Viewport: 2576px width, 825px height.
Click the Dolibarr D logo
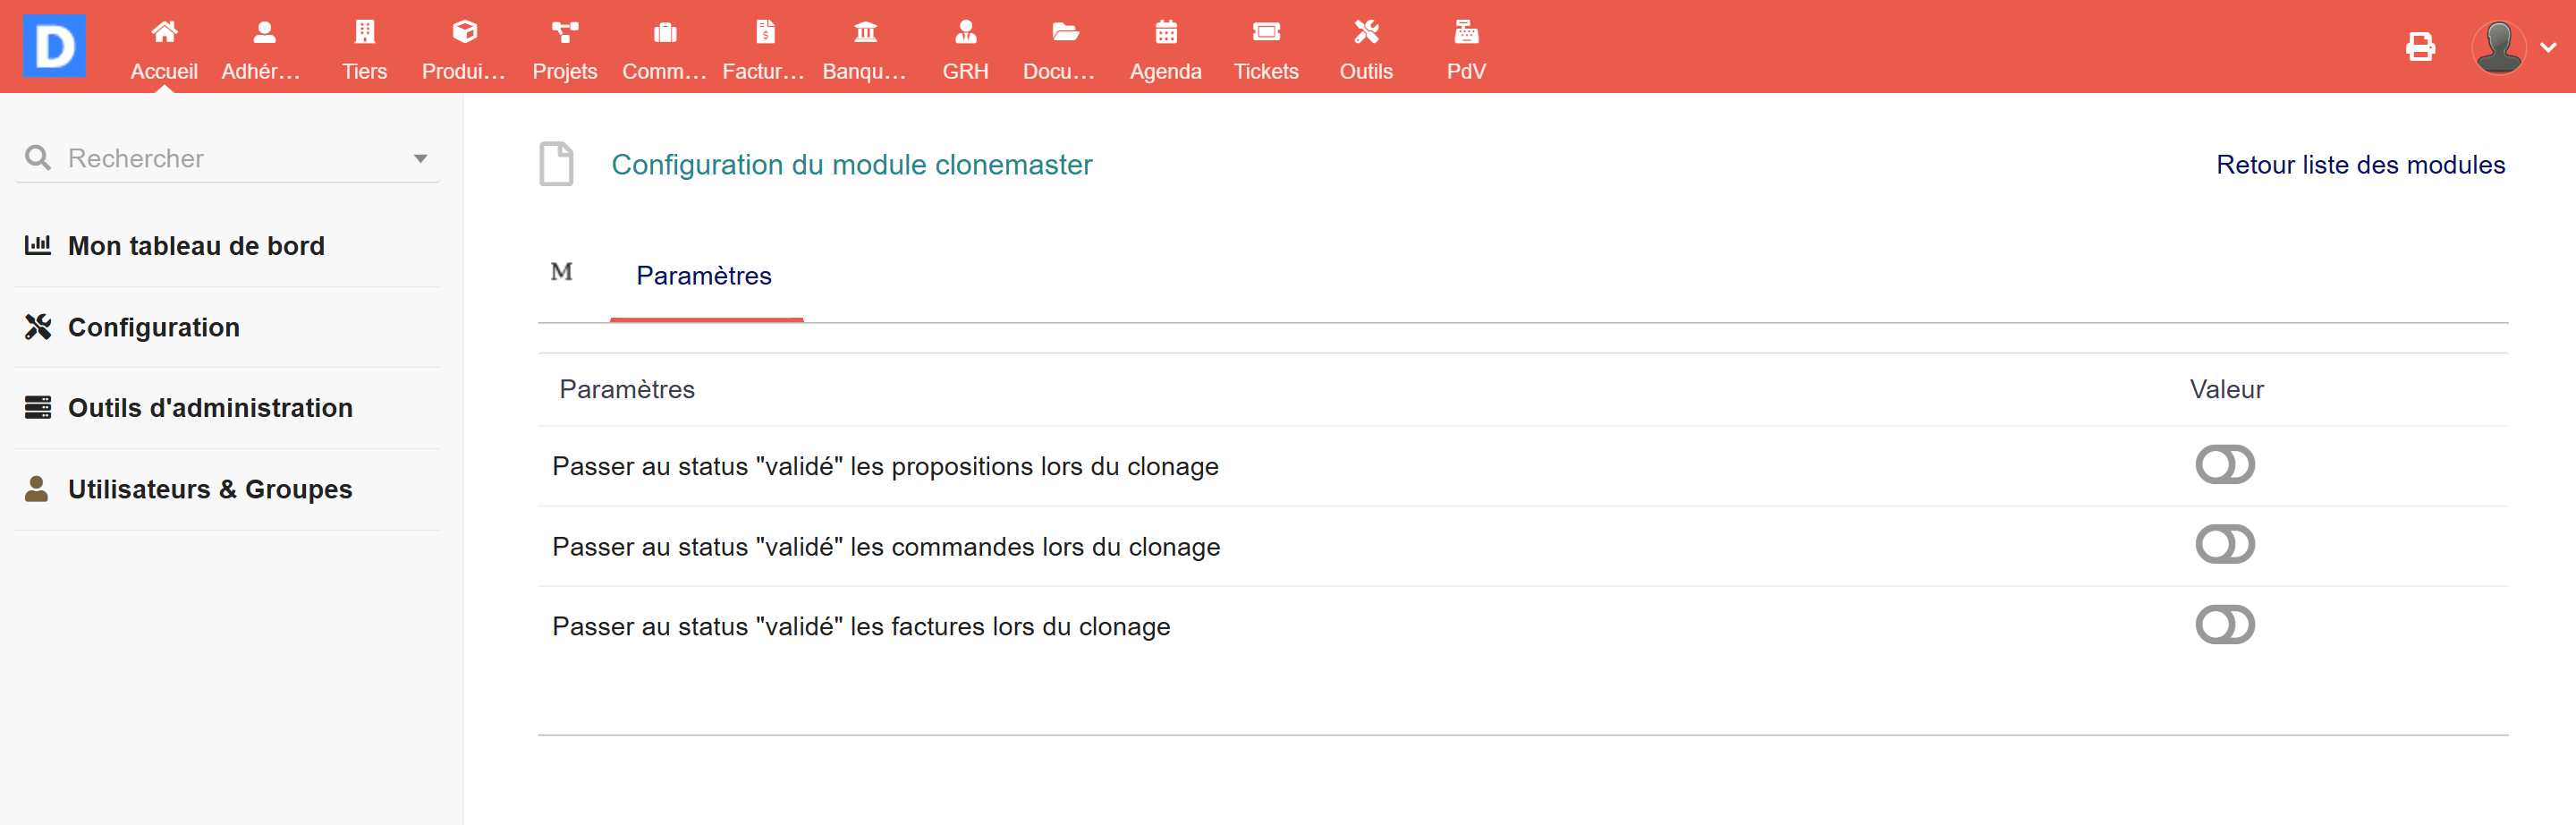54,46
